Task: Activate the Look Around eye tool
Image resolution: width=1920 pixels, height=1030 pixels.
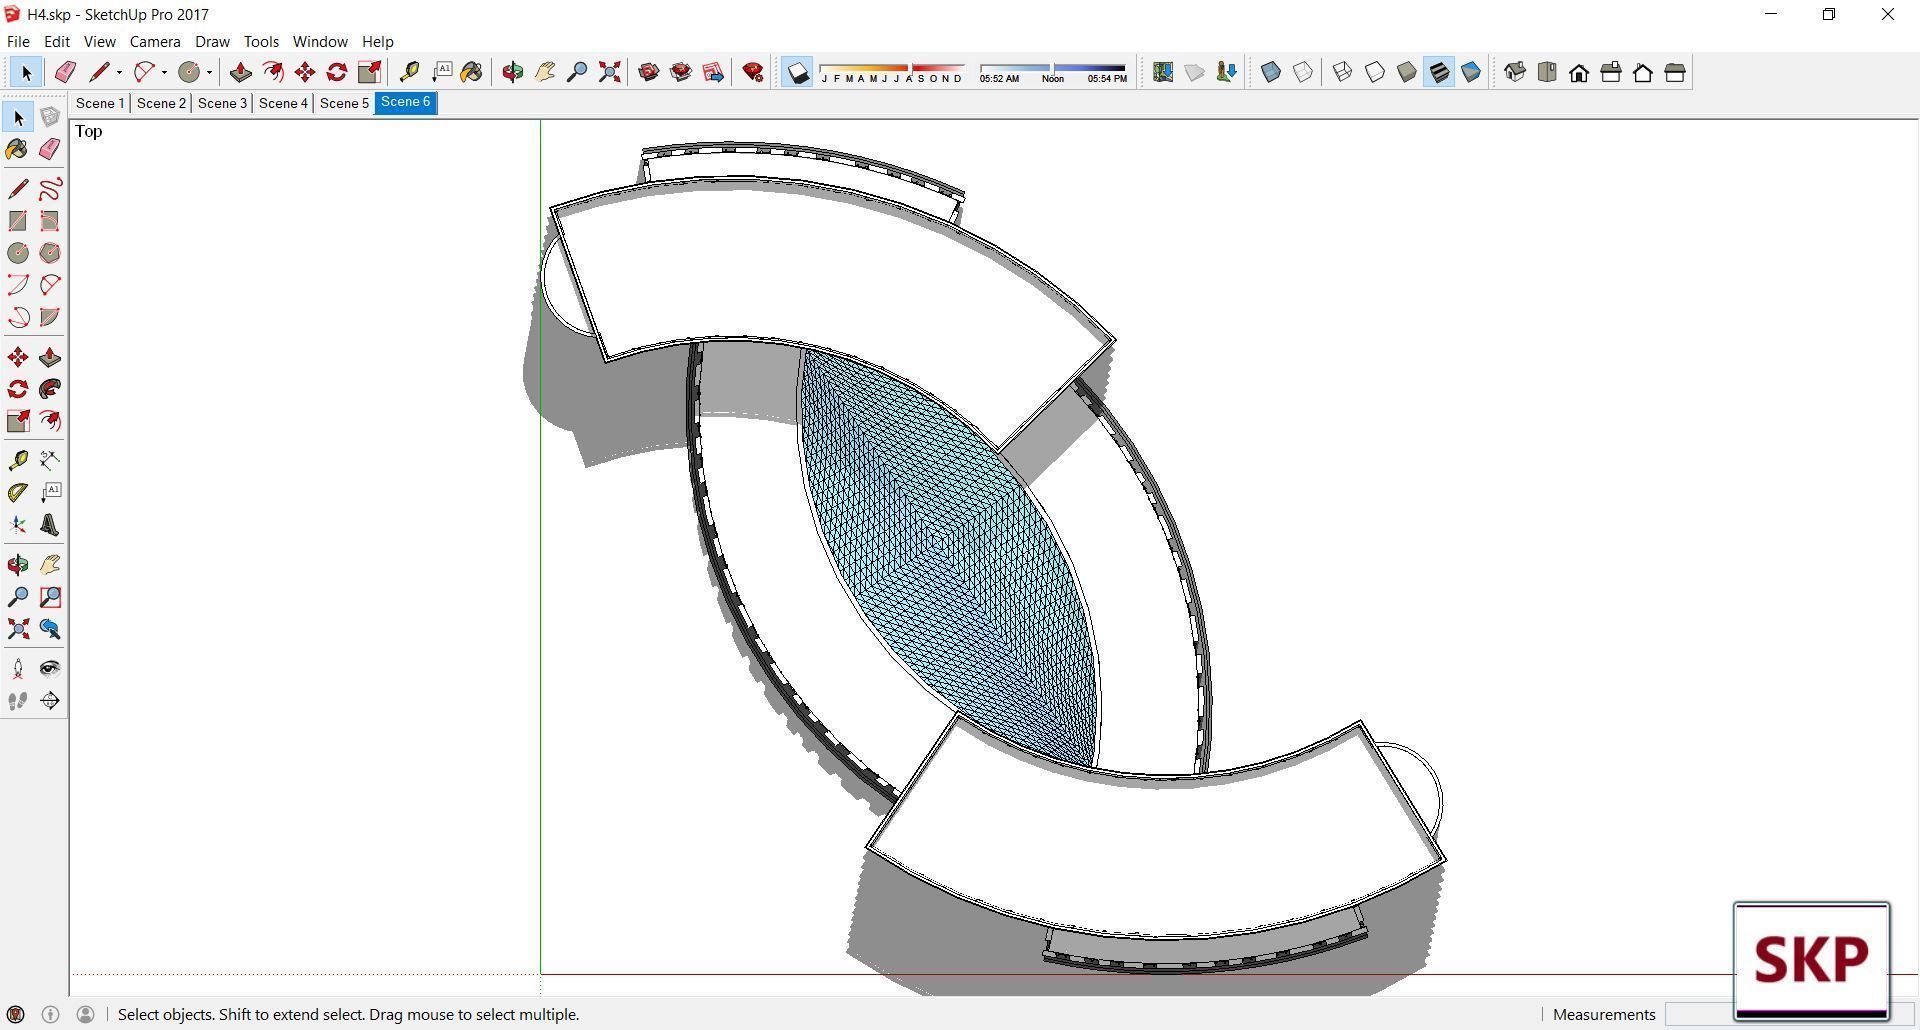Action: tap(50, 668)
